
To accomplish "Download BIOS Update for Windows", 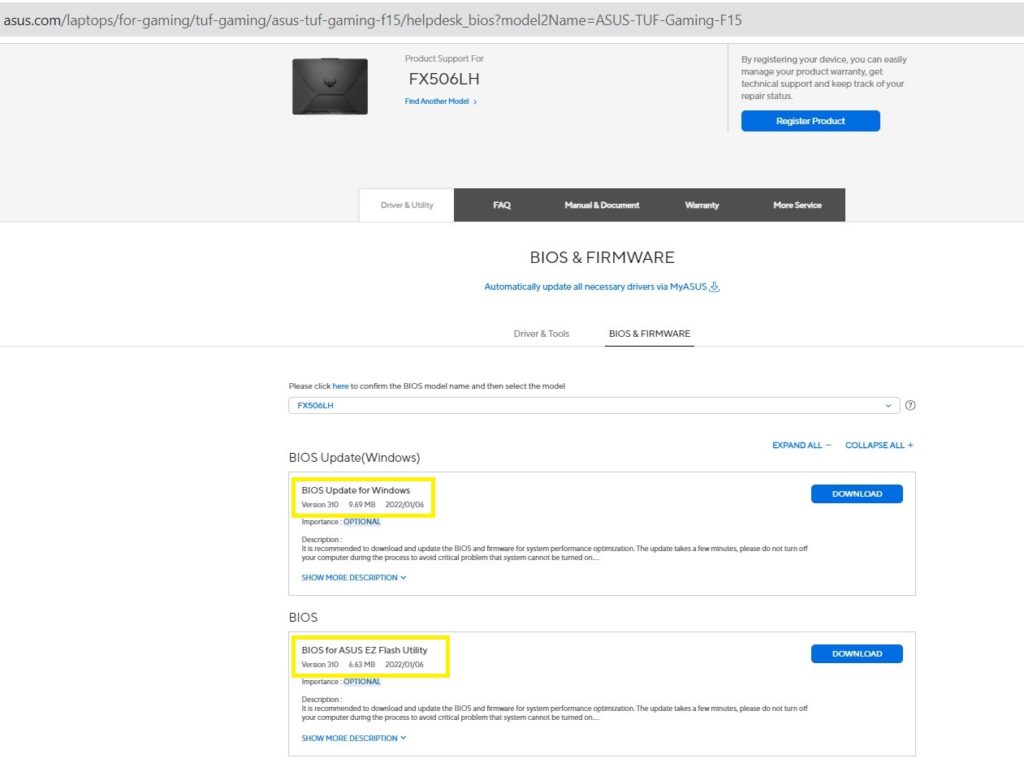I will point(856,494).
